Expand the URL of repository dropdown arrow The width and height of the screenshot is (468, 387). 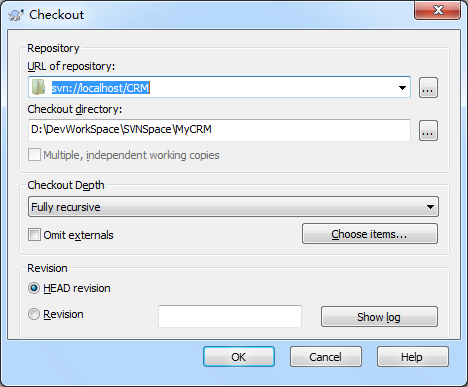tap(402, 88)
